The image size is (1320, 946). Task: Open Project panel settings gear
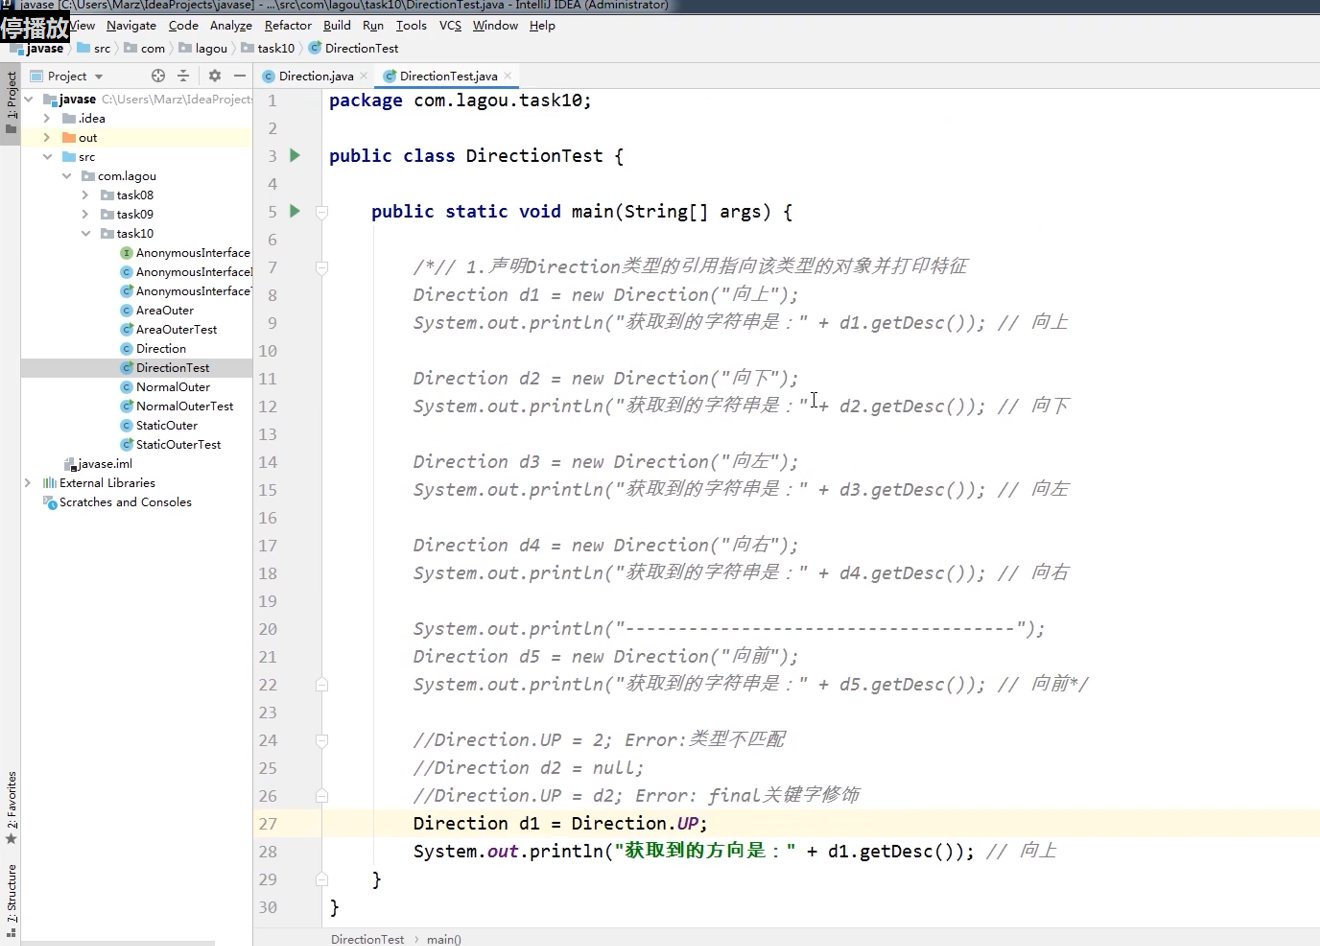(x=214, y=76)
